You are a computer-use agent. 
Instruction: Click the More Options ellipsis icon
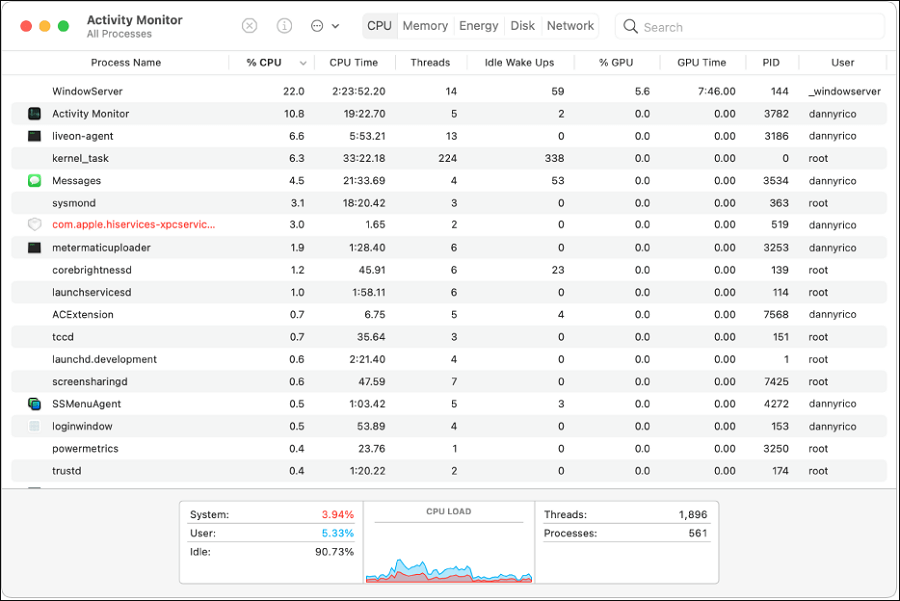315,25
